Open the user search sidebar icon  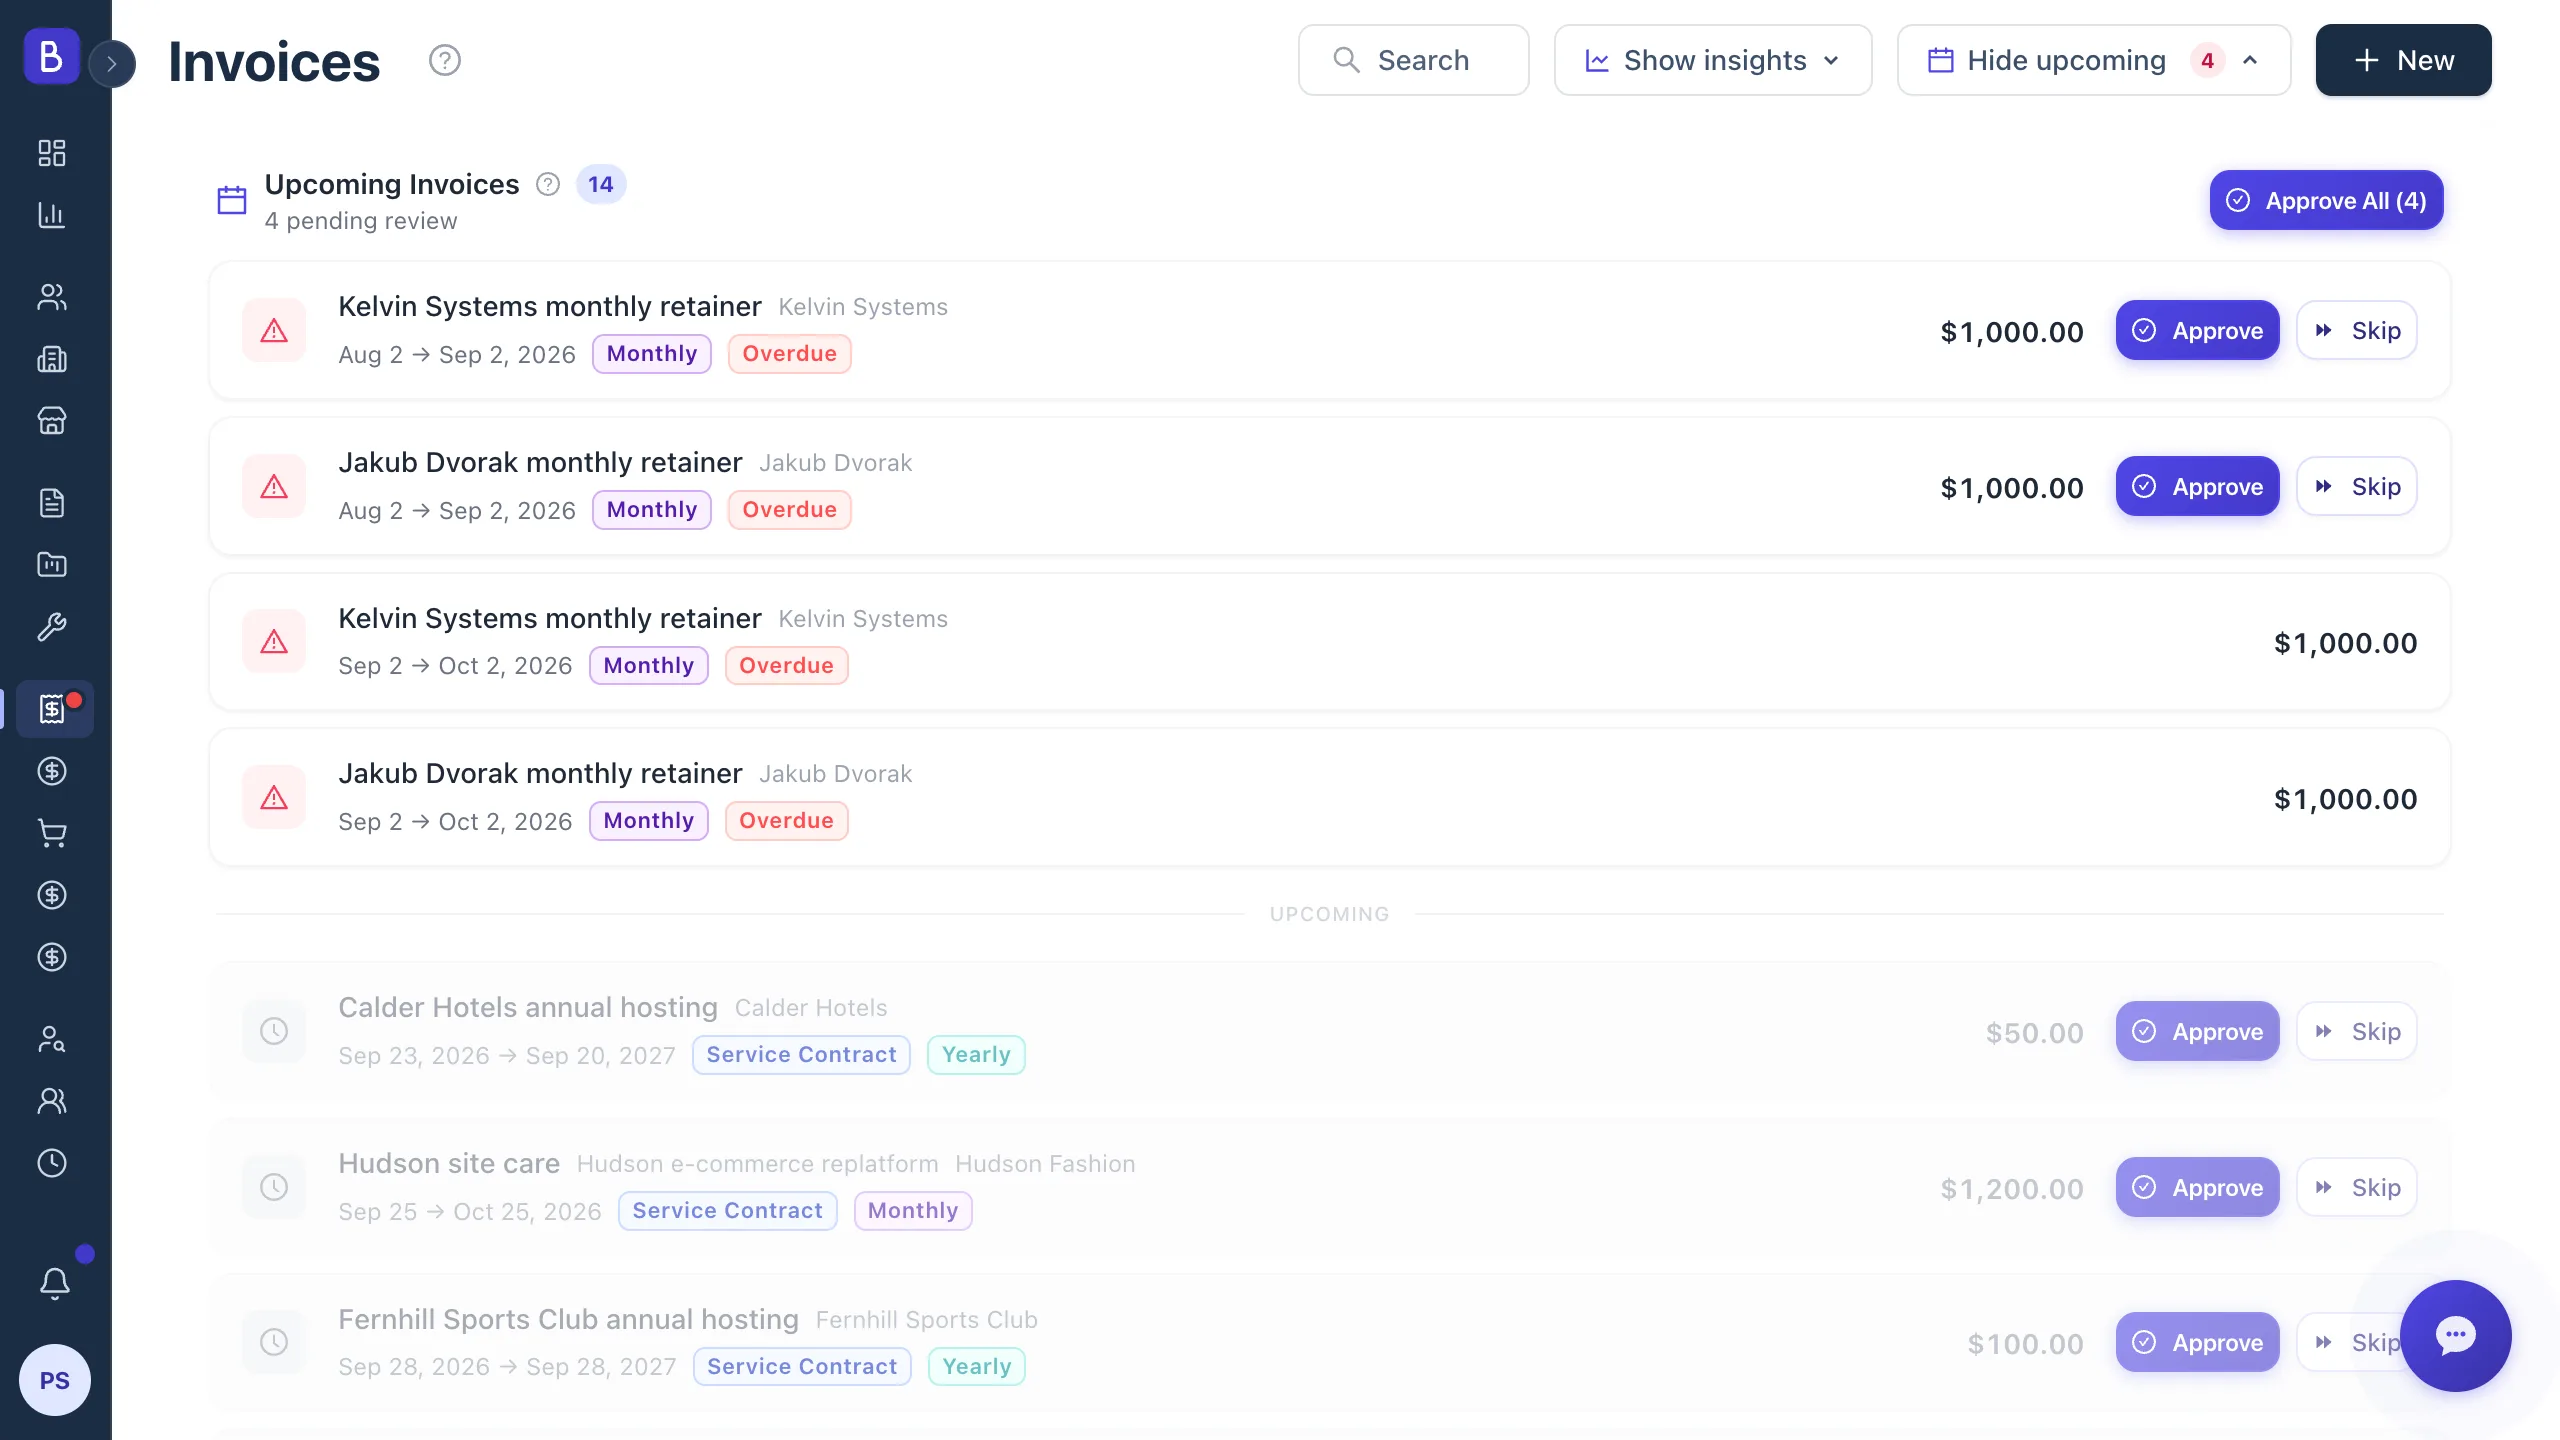coord(52,1039)
